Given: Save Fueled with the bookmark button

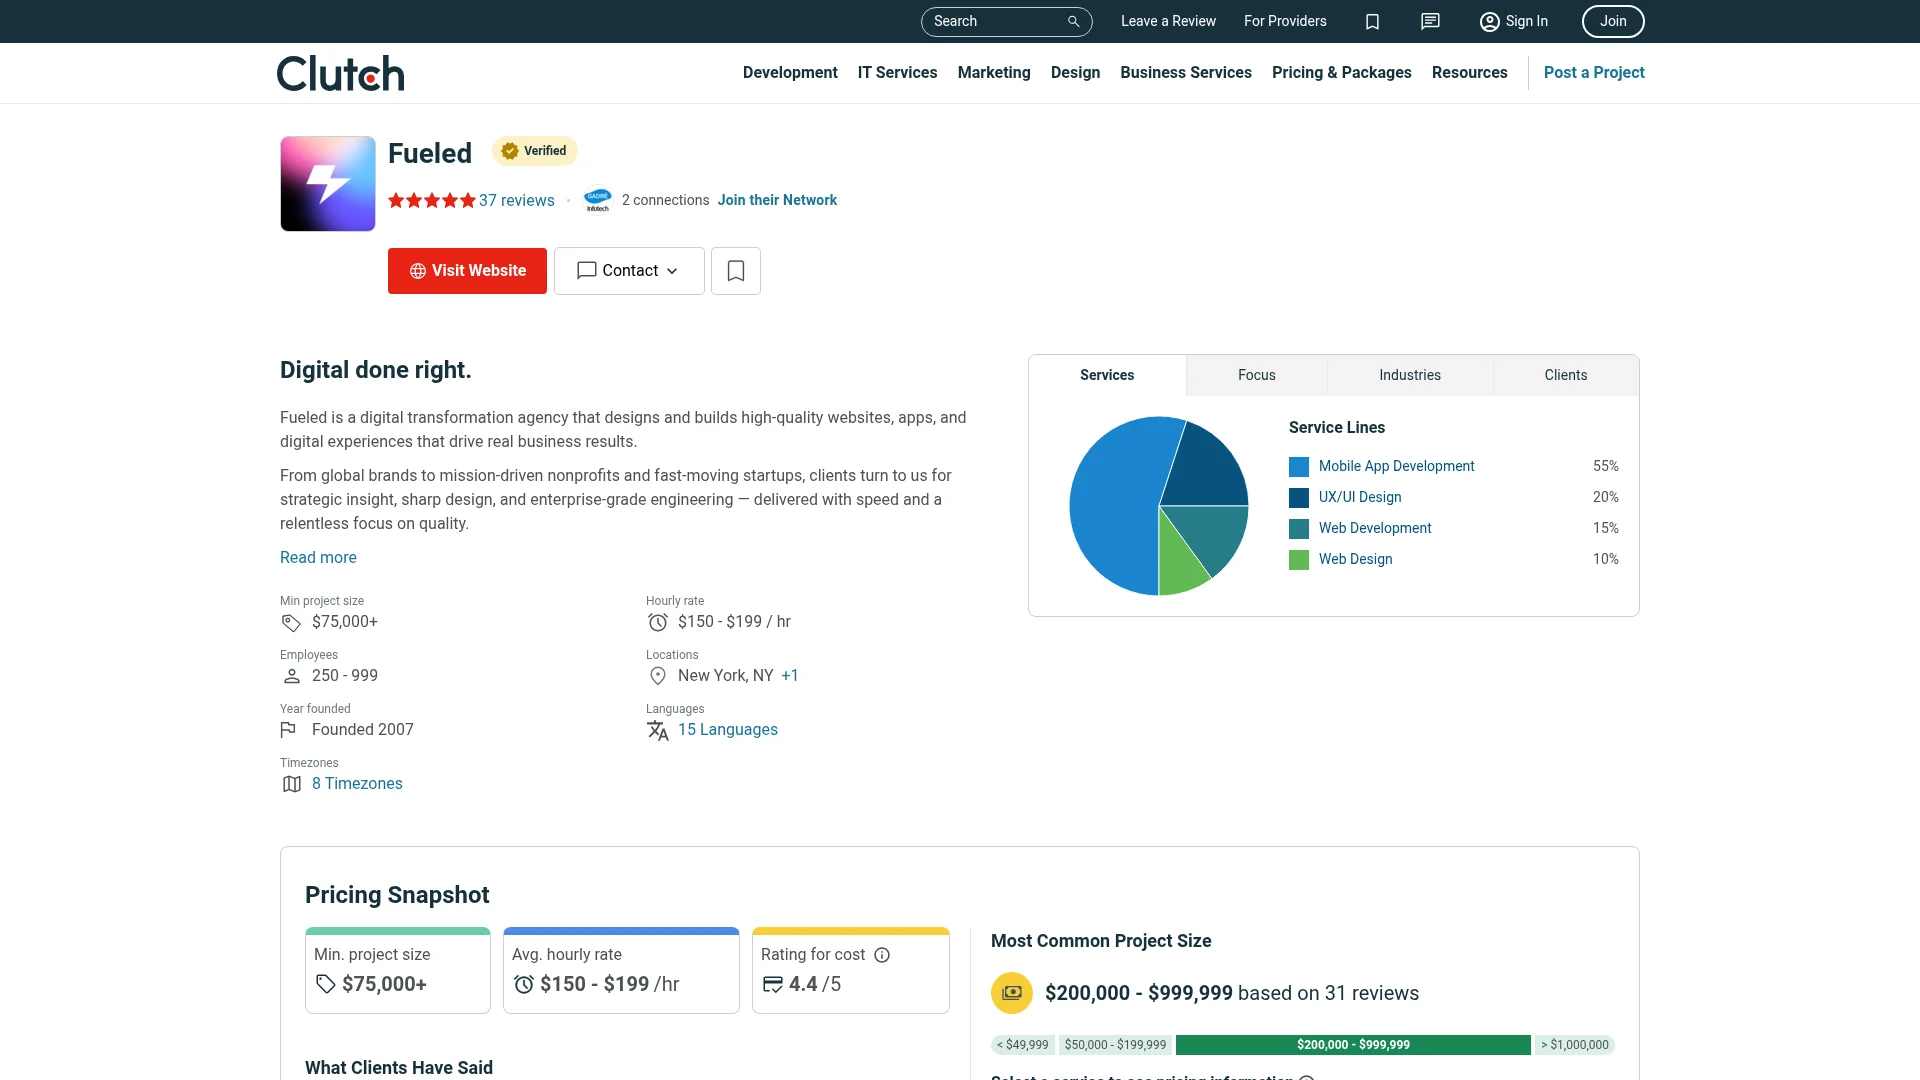Looking at the screenshot, I should tap(736, 271).
